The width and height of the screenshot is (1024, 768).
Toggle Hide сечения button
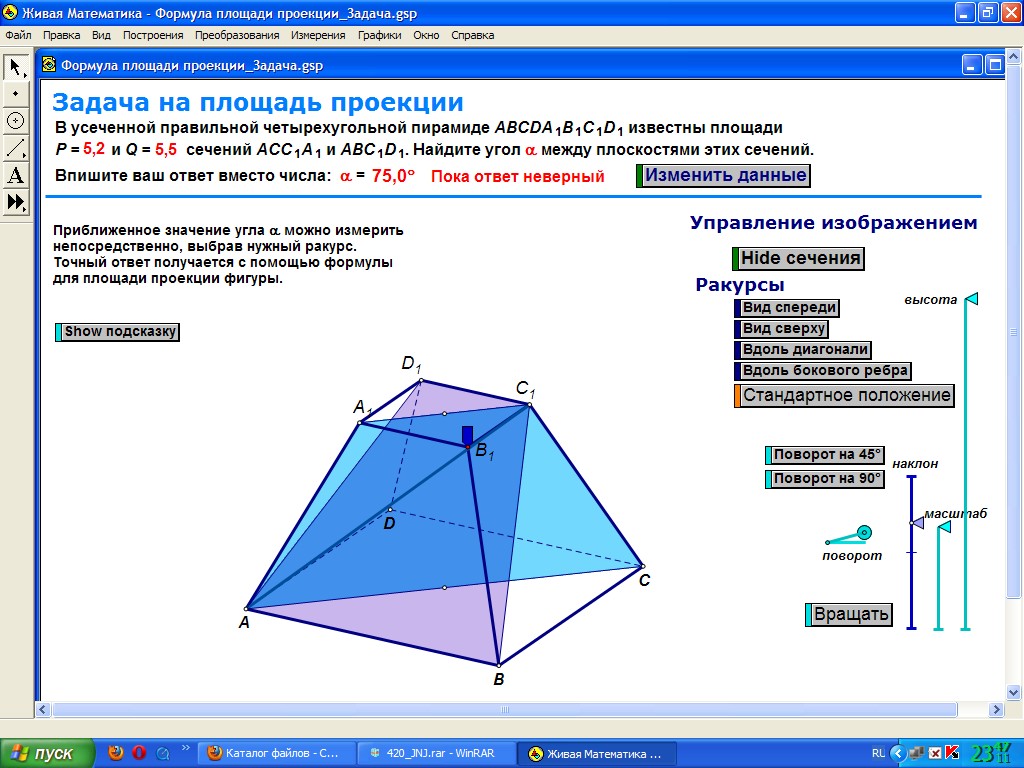click(x=799, y=258)
